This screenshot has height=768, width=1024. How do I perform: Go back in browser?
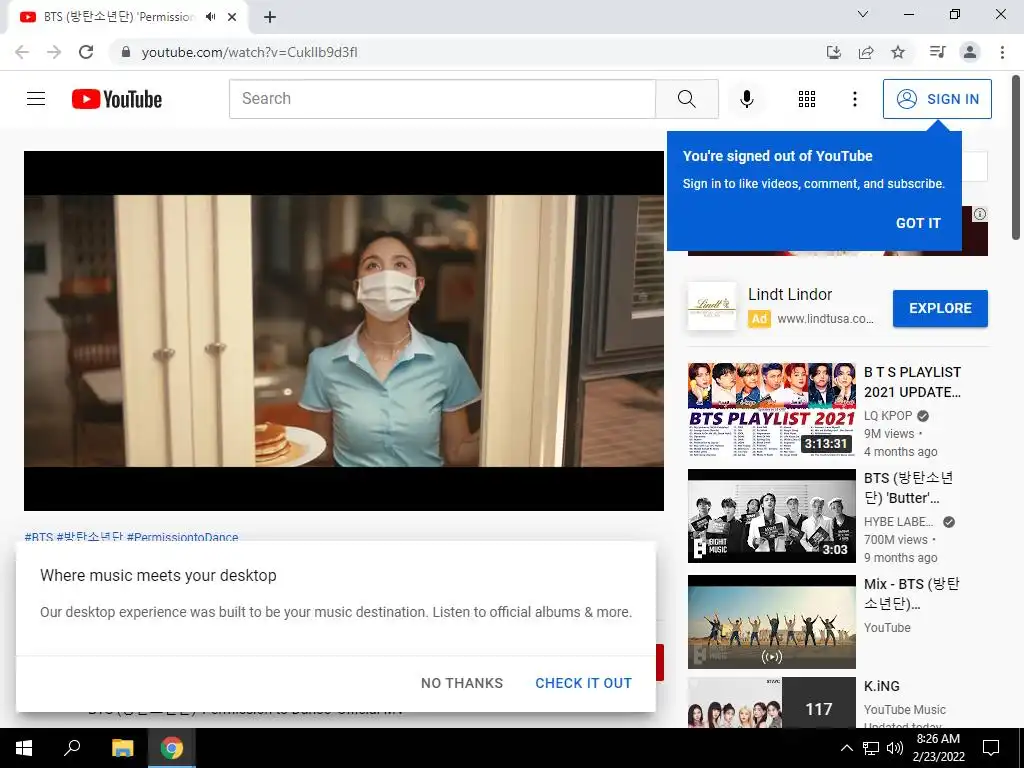point(22,52)
